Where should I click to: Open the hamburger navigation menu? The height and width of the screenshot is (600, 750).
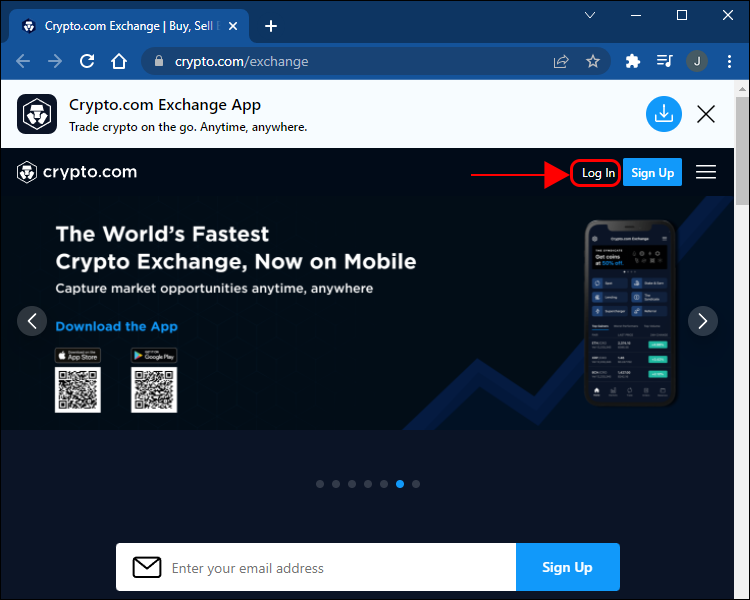[706, 172]
